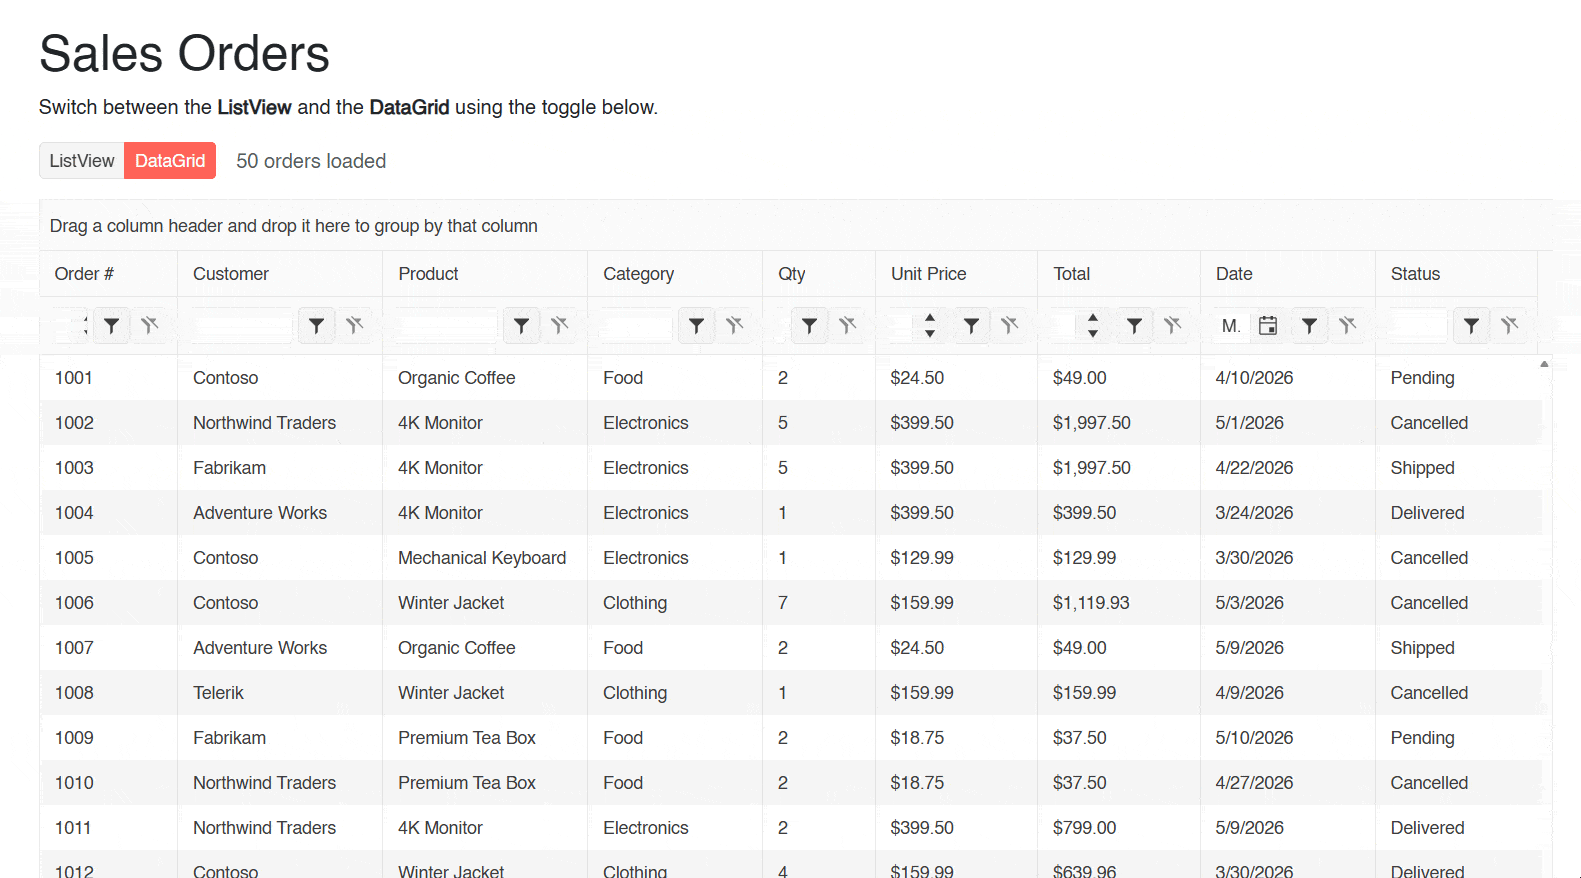The image size is (1581, 878).
Task: Switch to the ListView view
Action: coord(82,161)
